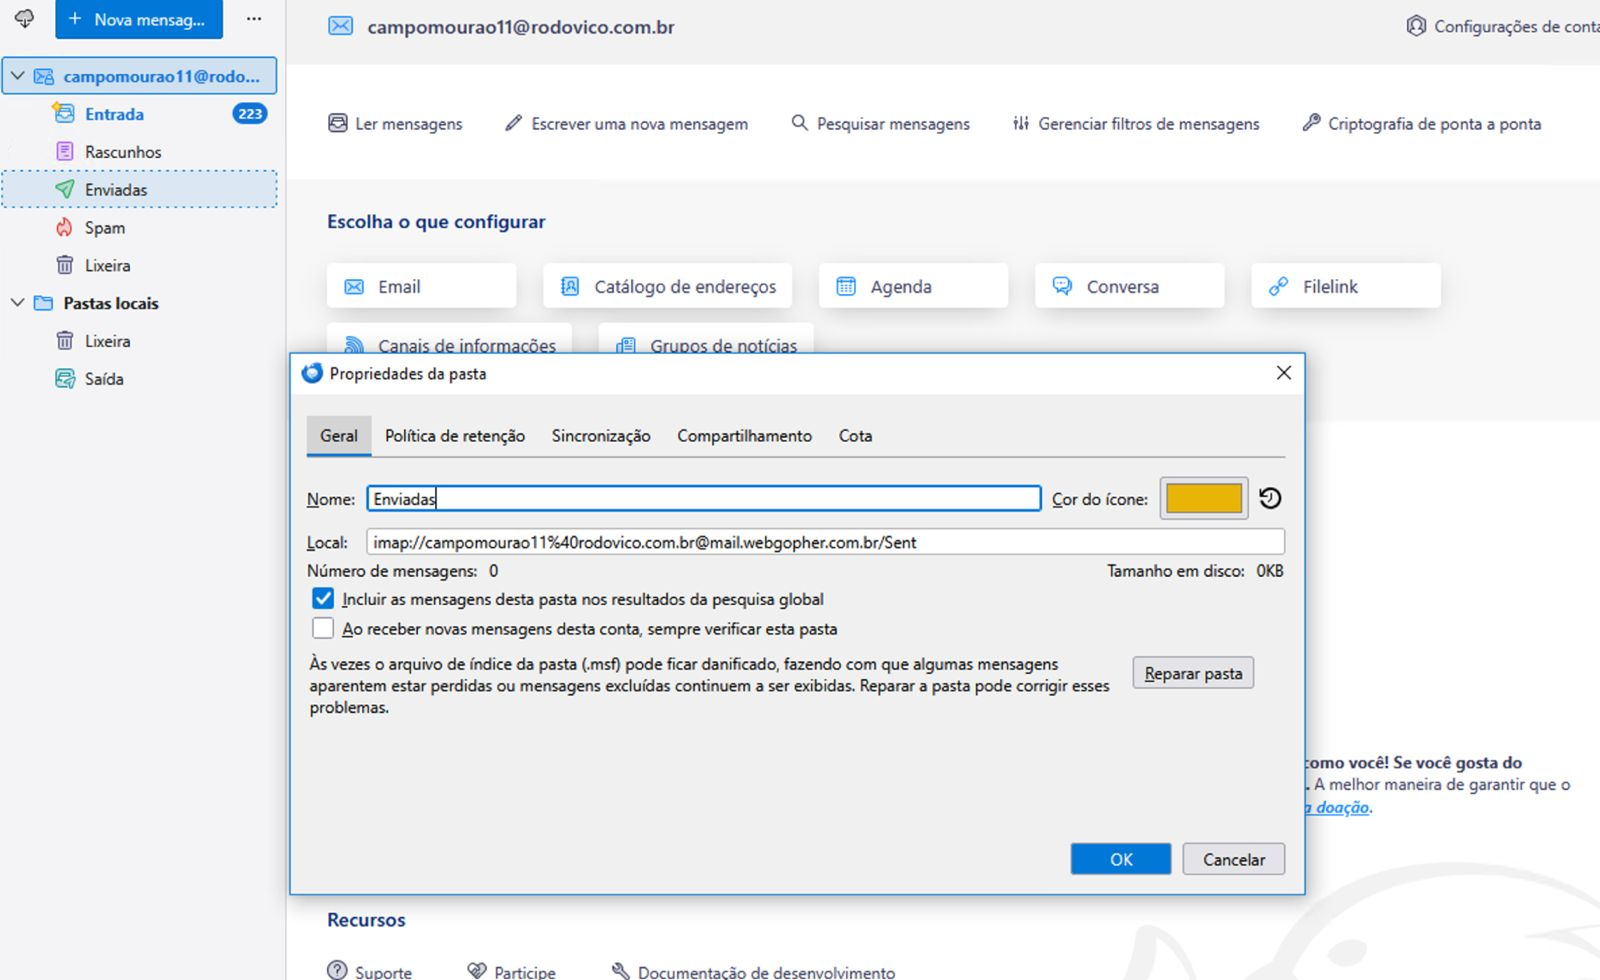This screenshot has width=1600, height=980.
Task: Click the account Lixeira trash icon
Action: [x=65, y=265]
